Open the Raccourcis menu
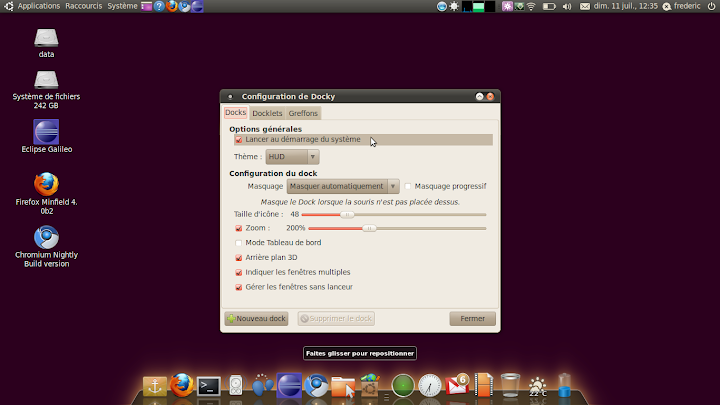This screenshot has width=720, height=405. click(84, 6)
